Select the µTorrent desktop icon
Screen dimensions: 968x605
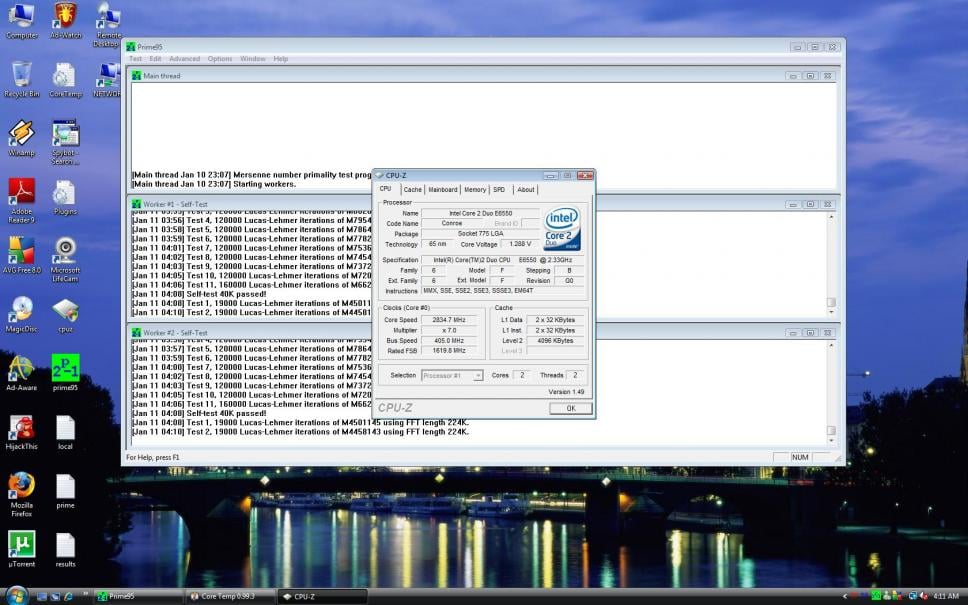tap(22, 549)
